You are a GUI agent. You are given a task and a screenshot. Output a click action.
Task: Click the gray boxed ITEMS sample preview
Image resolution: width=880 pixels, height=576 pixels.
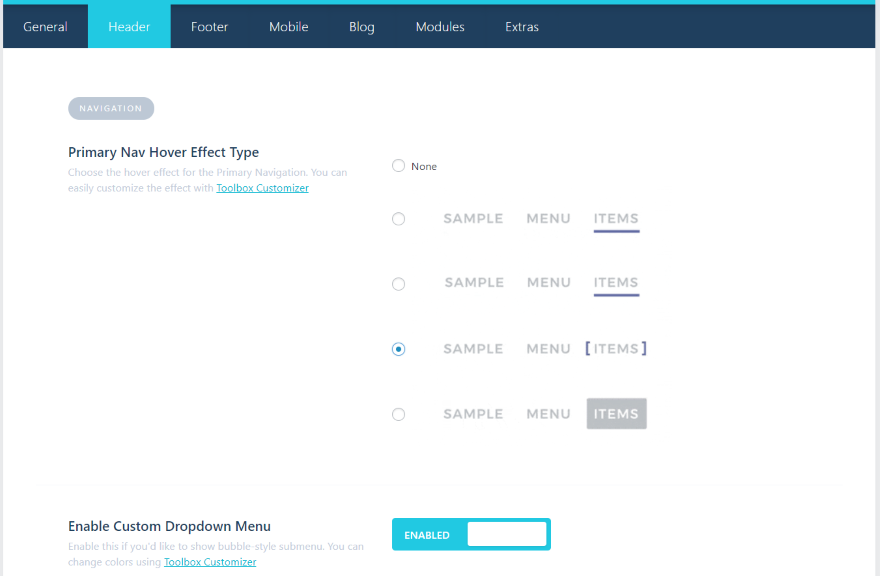pos(617,414)
